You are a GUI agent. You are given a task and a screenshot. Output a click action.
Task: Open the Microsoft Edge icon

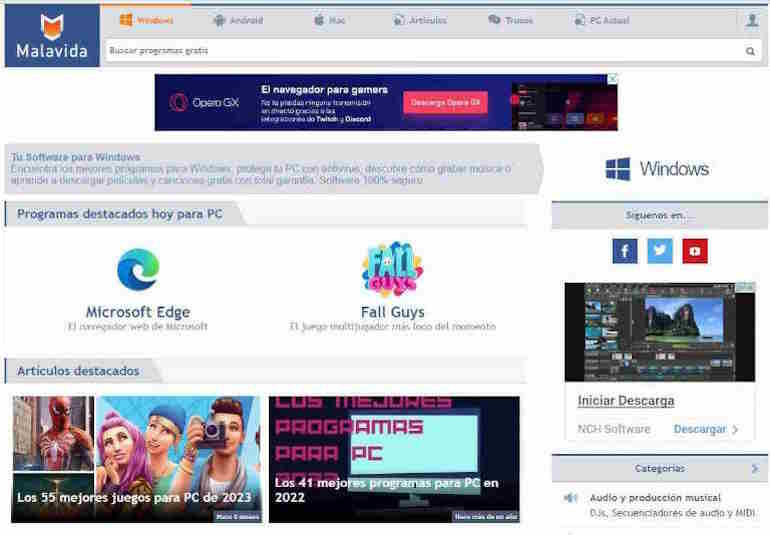[138, 269]
